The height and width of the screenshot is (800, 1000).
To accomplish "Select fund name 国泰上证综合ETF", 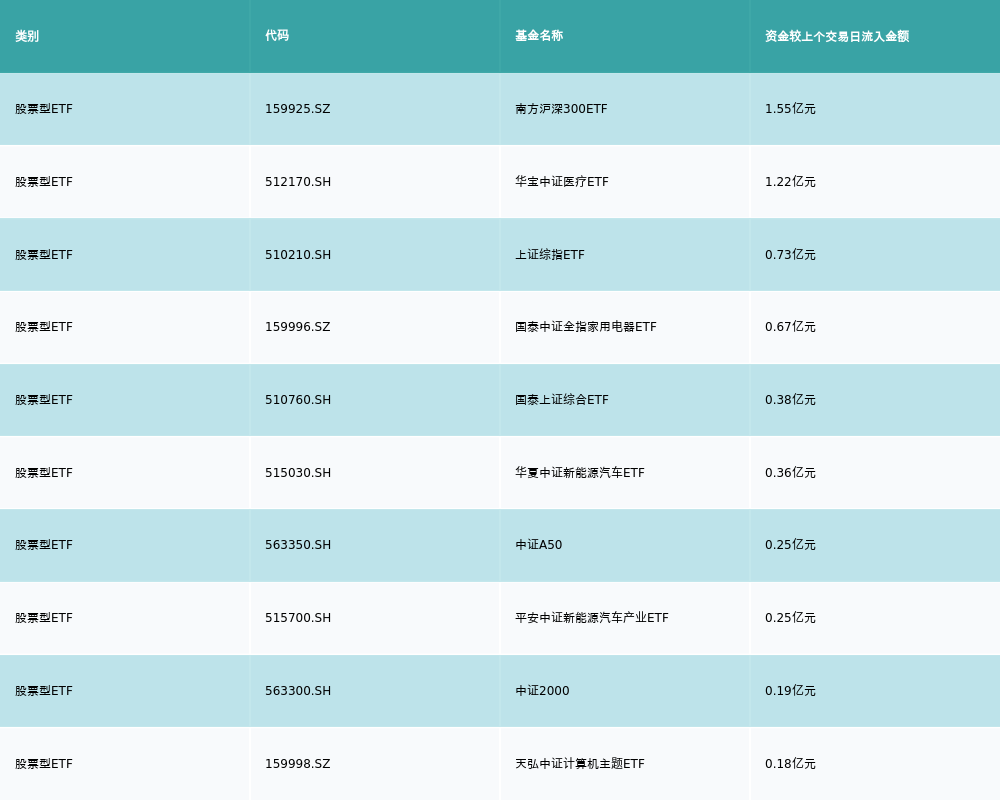I will [x=562, y=400].
